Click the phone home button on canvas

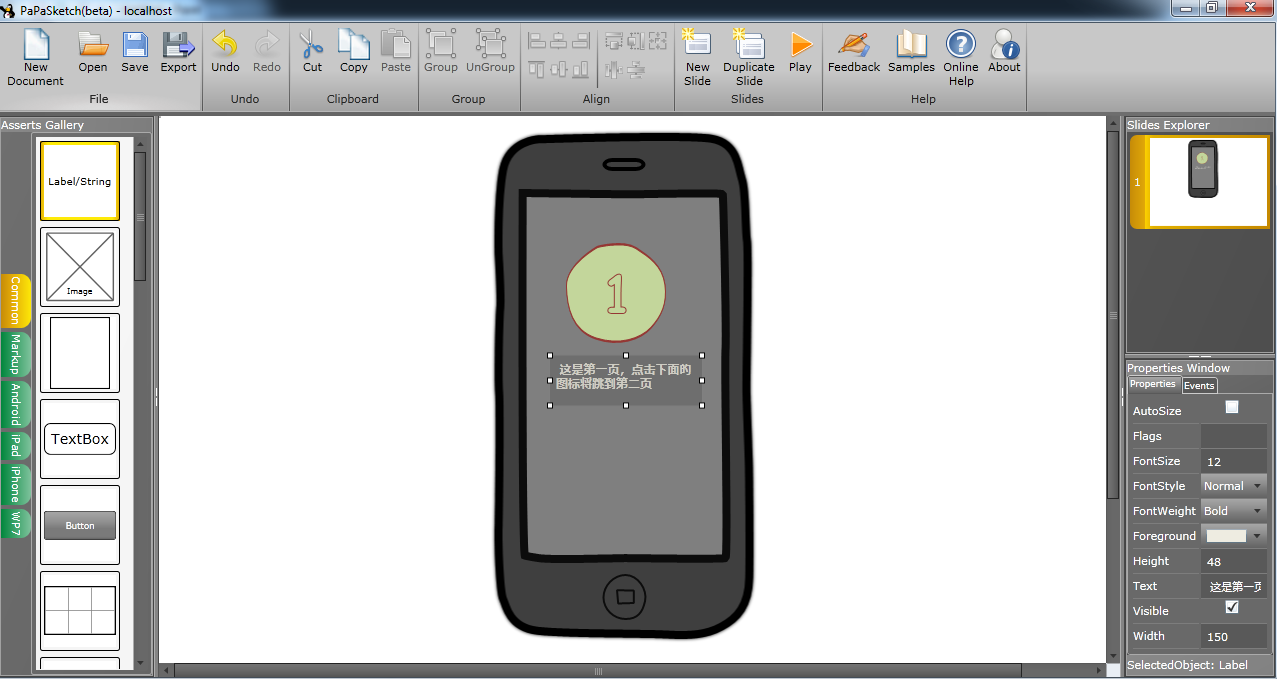coord(625,596)
